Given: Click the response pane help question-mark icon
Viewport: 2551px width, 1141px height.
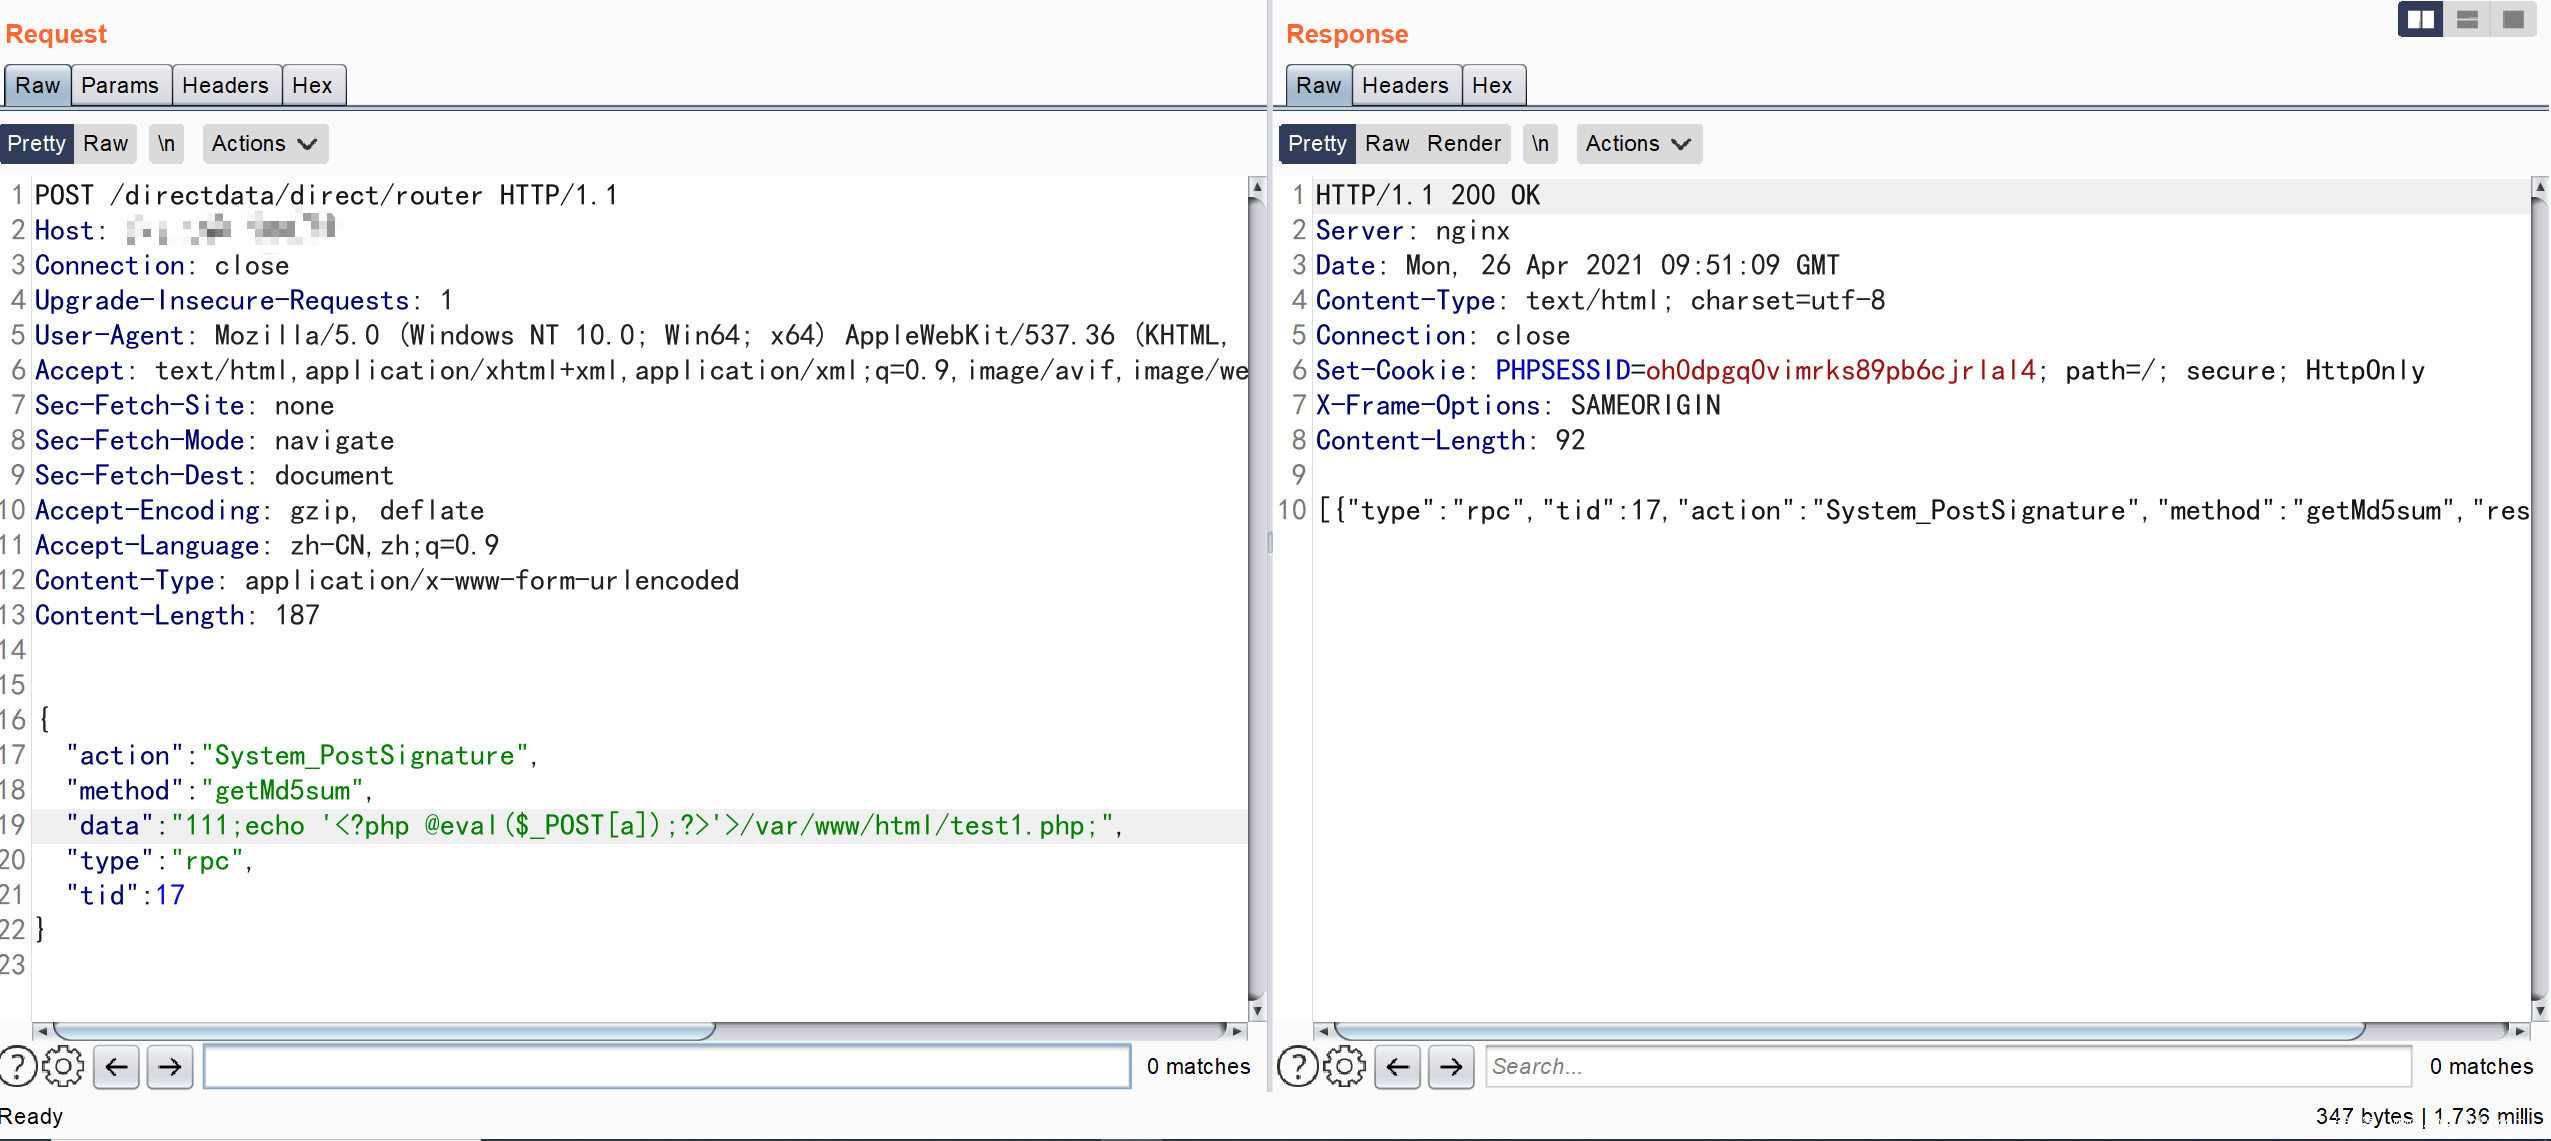Looking at the screenshot, I should pos(1297,1066).
